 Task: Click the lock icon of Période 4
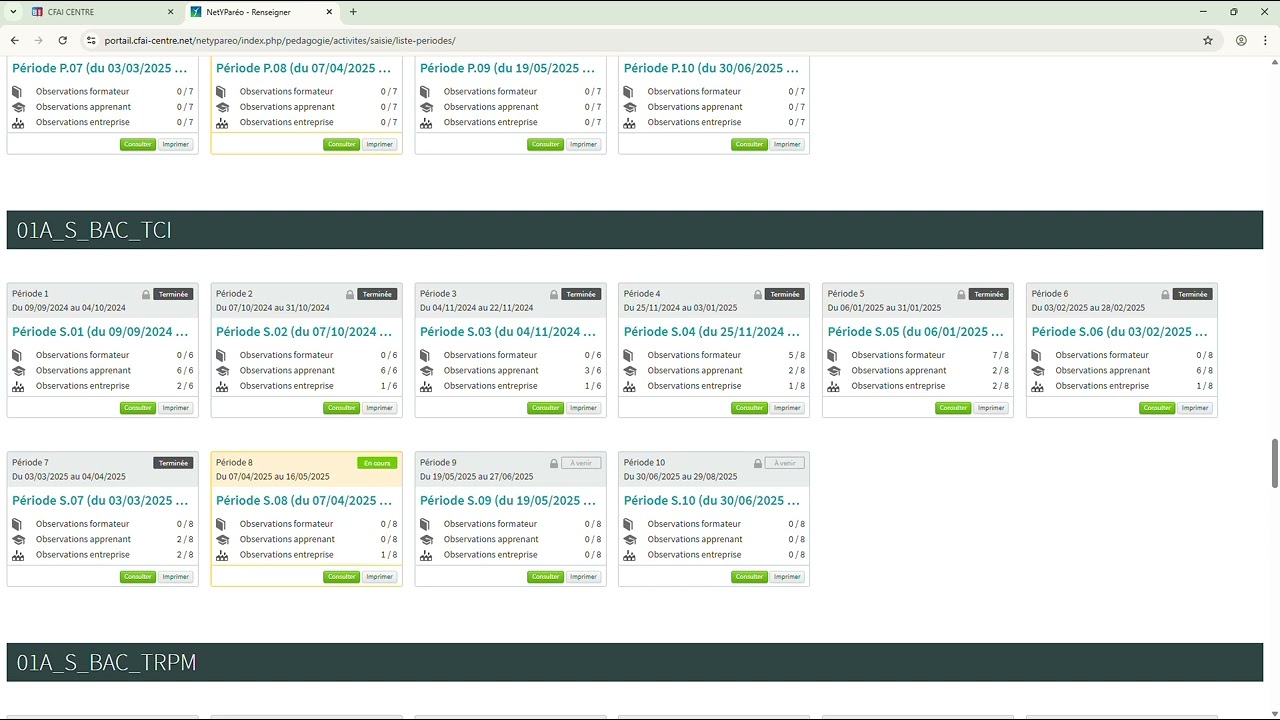tap(758, 294)
